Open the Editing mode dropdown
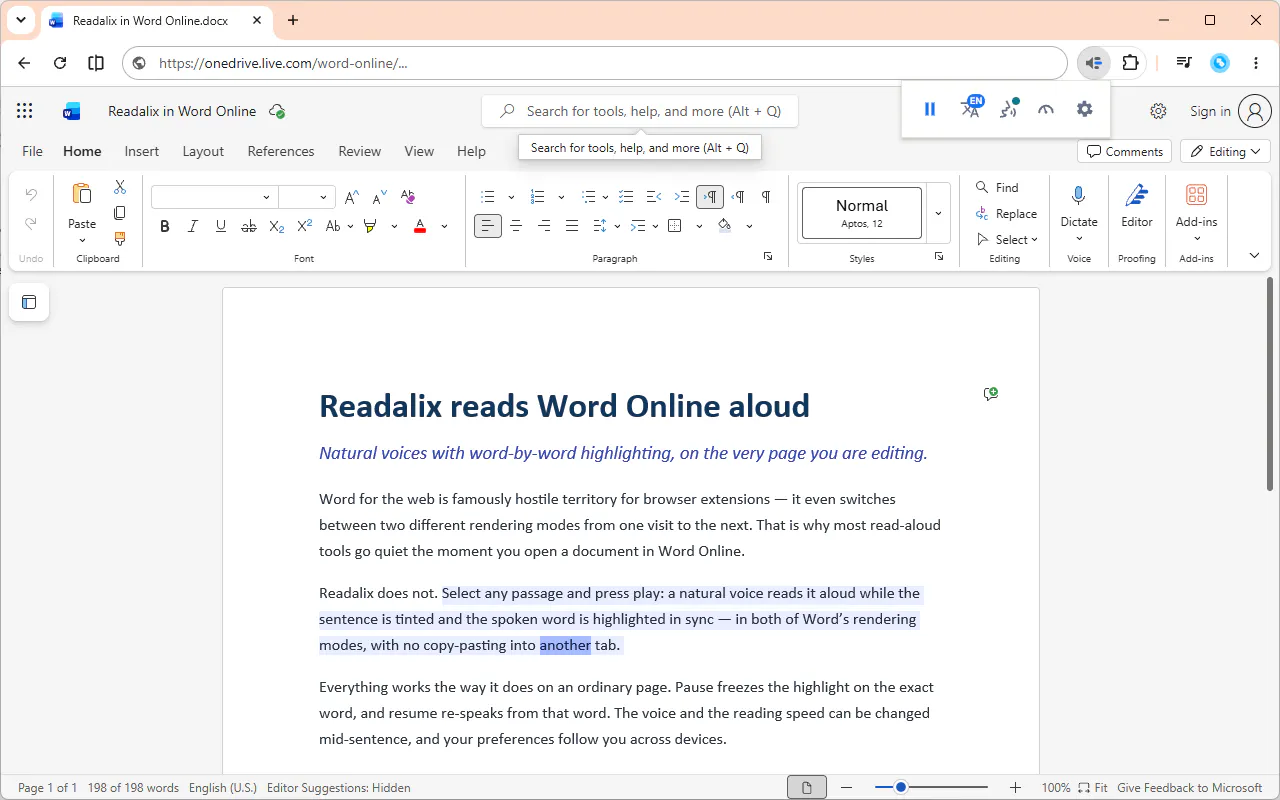 (1226, 152)
